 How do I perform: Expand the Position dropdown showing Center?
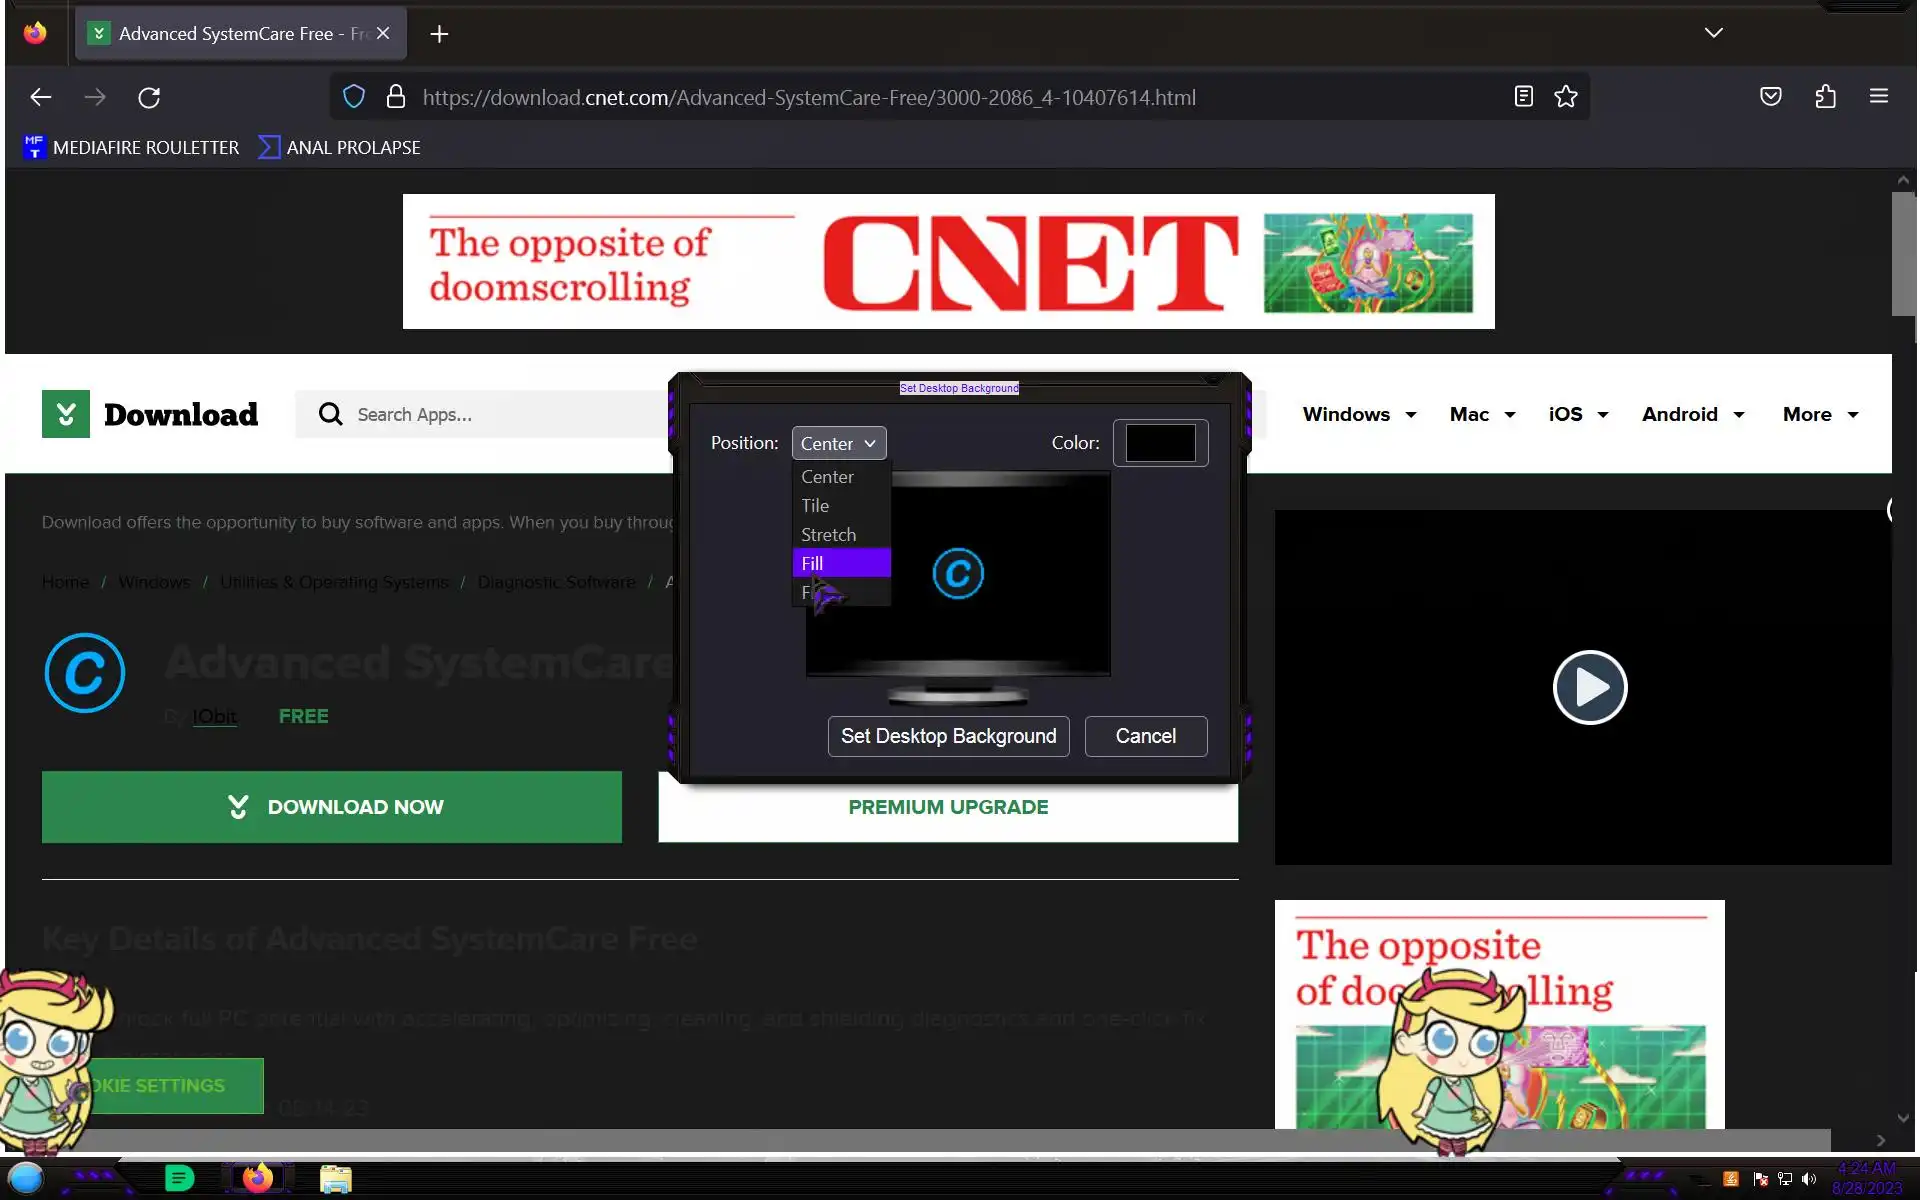pyautogui.click(x=839, y=443)
